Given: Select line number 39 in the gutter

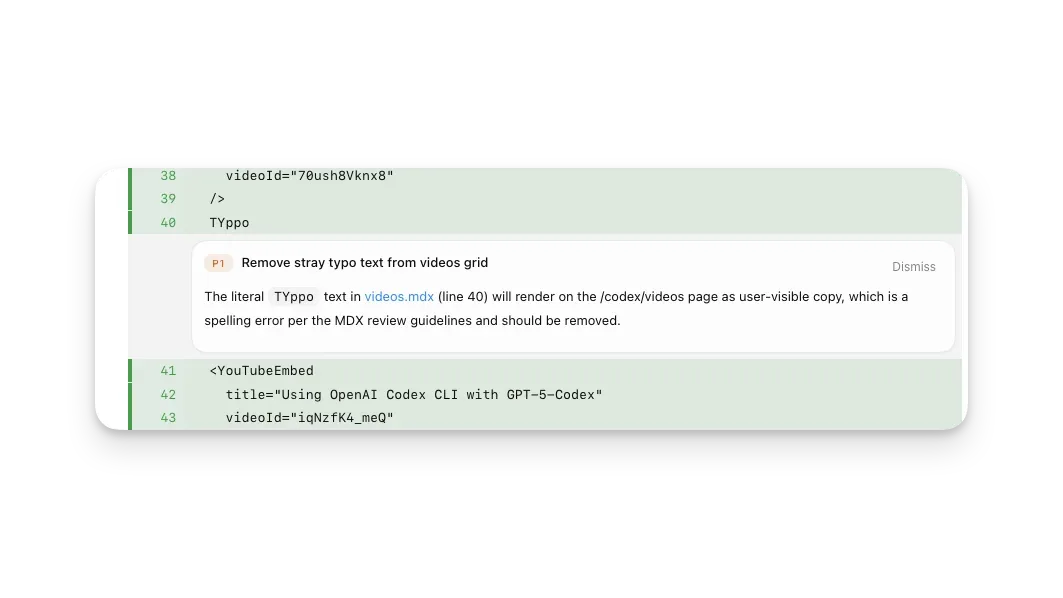Looking at the screenshot, I should point(168,199).
